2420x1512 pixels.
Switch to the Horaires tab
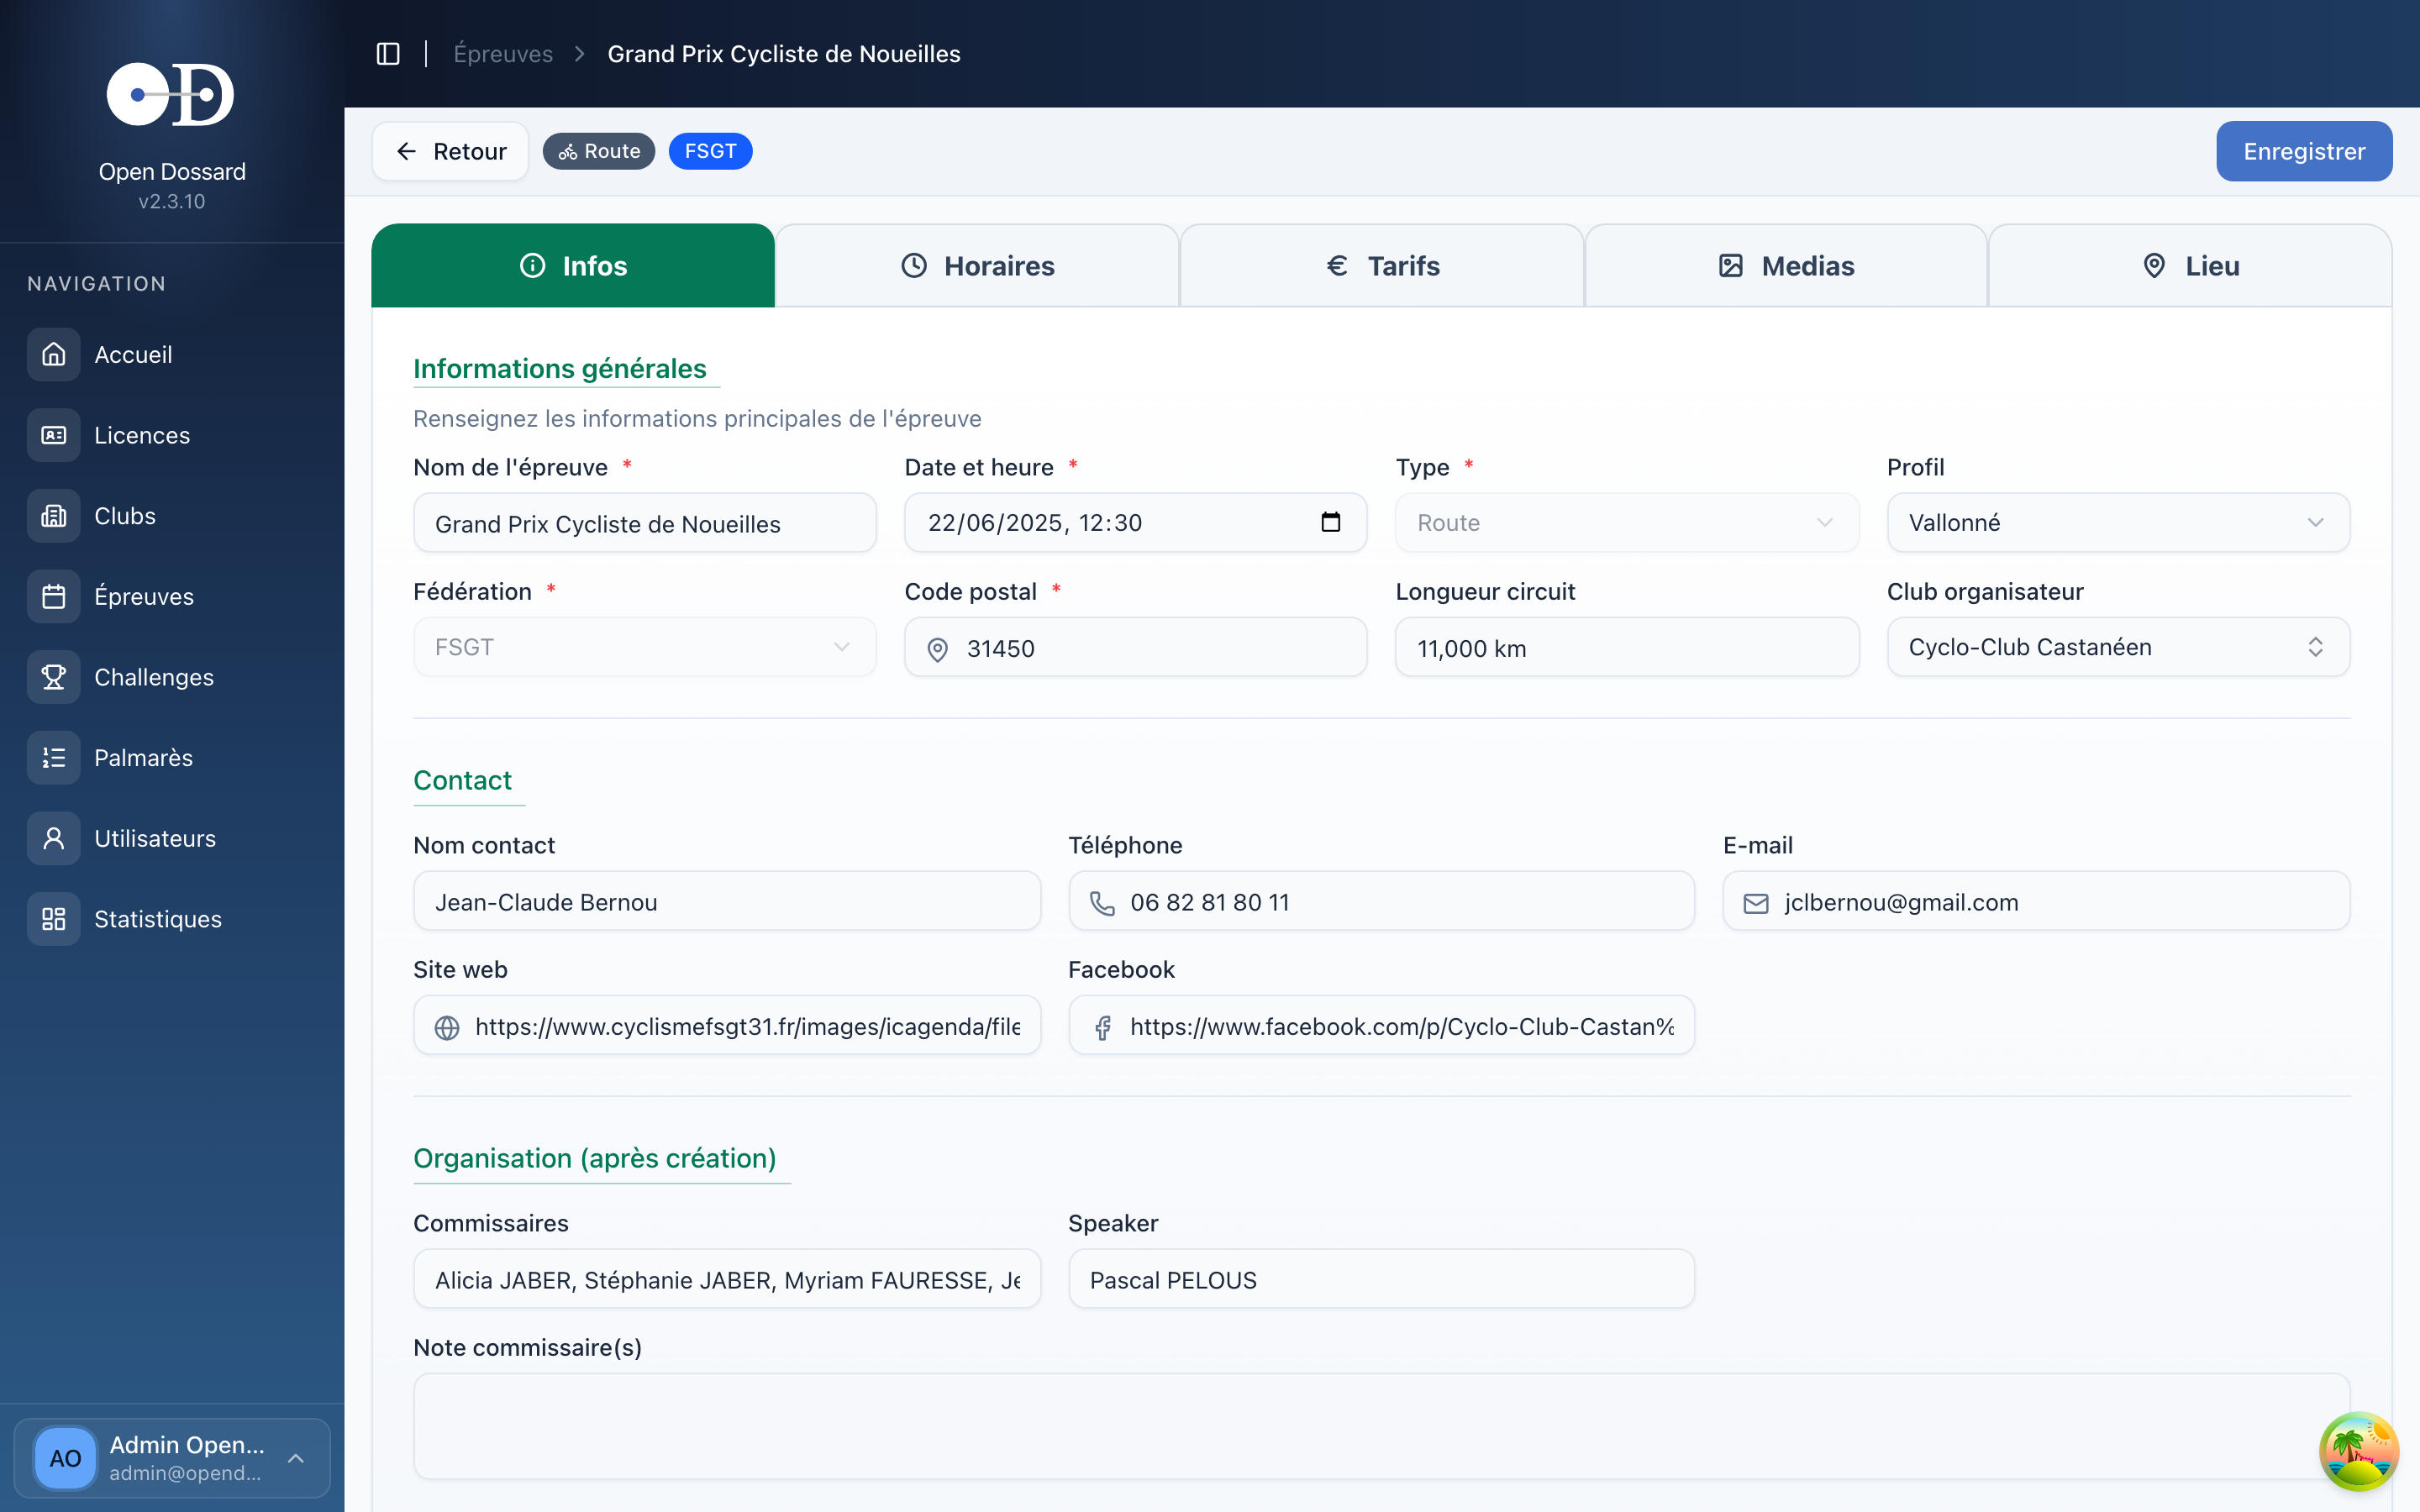pyautogui.click(x=977, y=266)
